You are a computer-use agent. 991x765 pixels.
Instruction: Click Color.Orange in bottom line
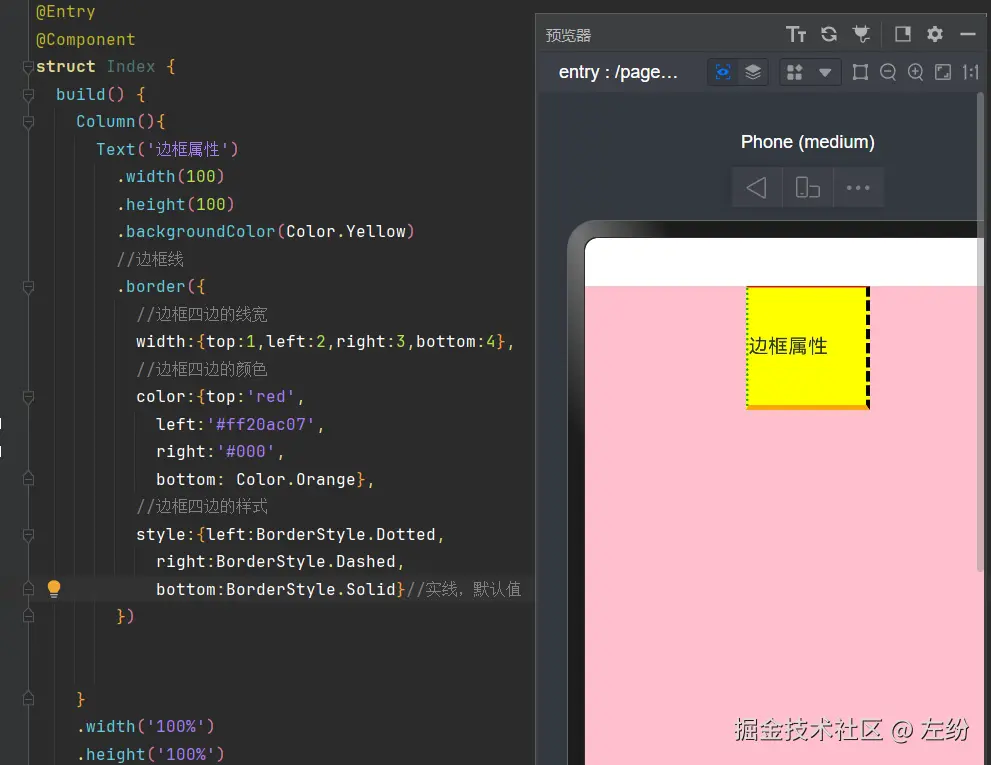(x=296, y=479)
